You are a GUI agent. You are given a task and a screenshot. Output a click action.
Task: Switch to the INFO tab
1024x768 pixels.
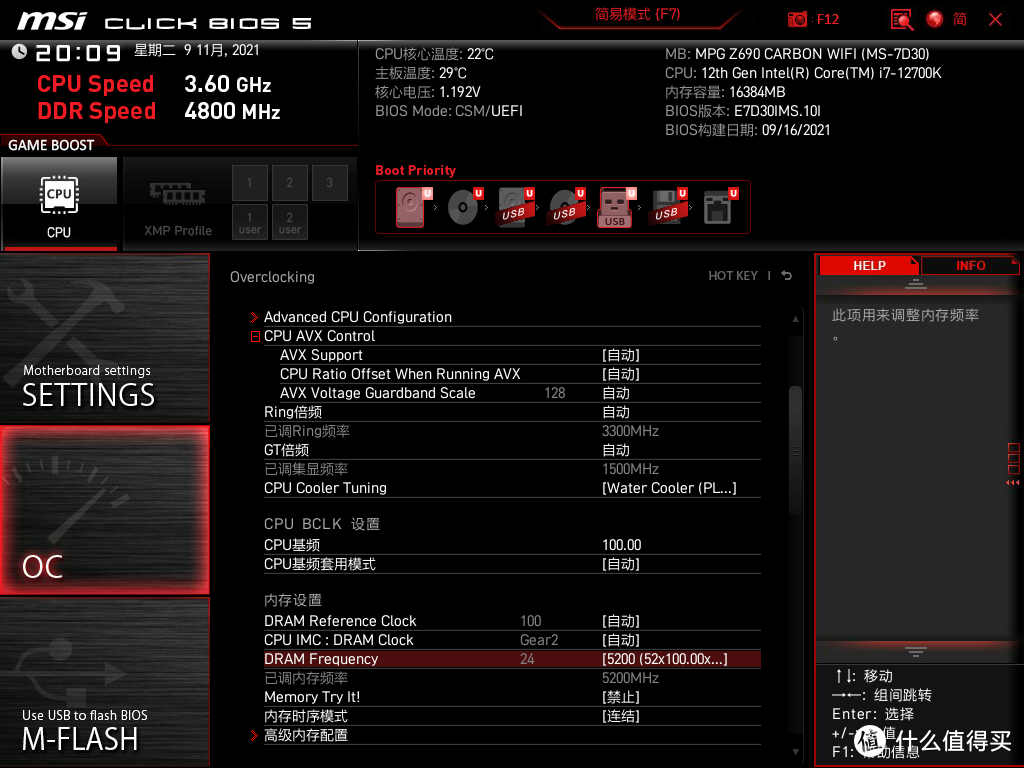[x=970, y=266]
